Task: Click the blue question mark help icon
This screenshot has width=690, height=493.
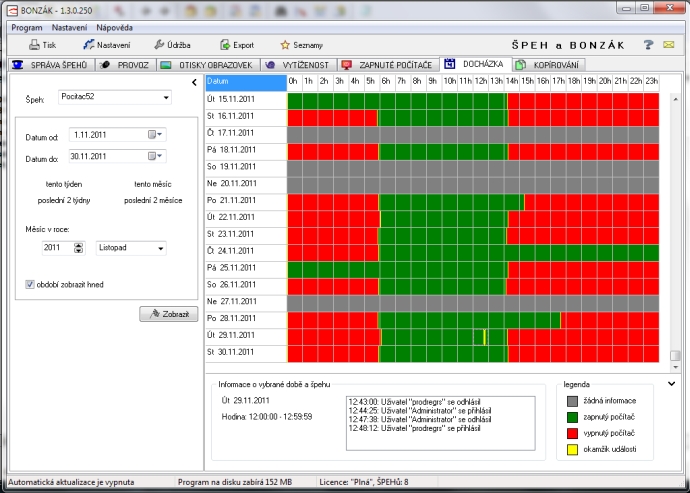Action: point(648,44)
